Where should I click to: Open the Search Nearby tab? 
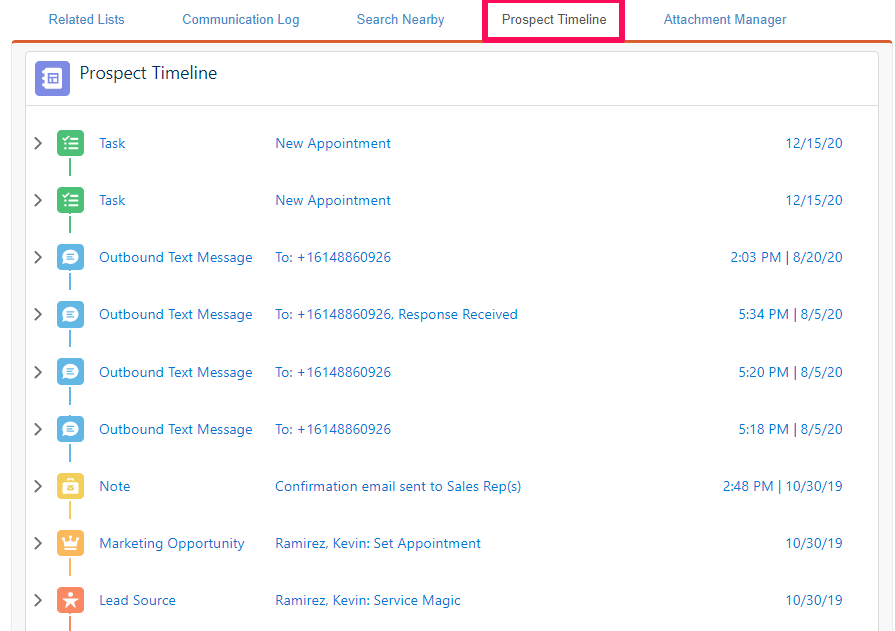(400, 19)
